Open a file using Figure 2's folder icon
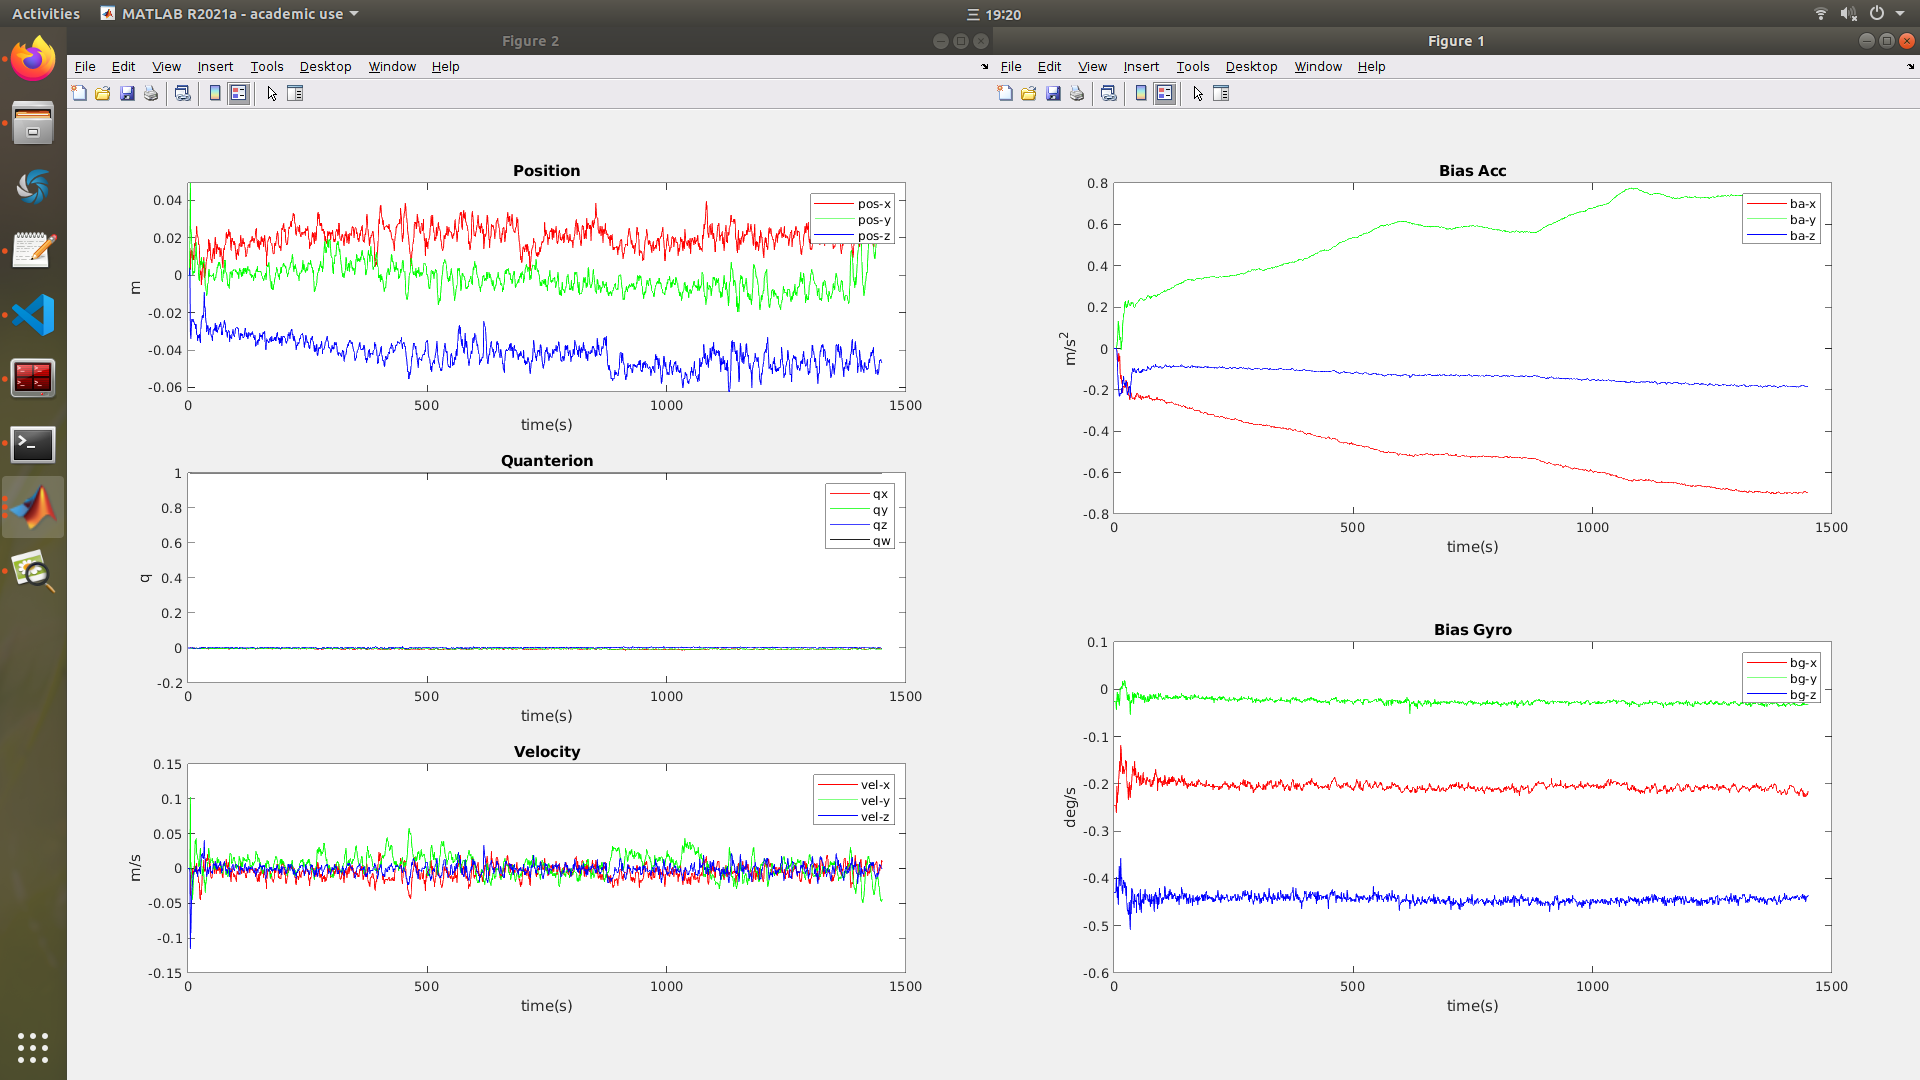Viewport: 1920px width, 1080px height. 103,93
